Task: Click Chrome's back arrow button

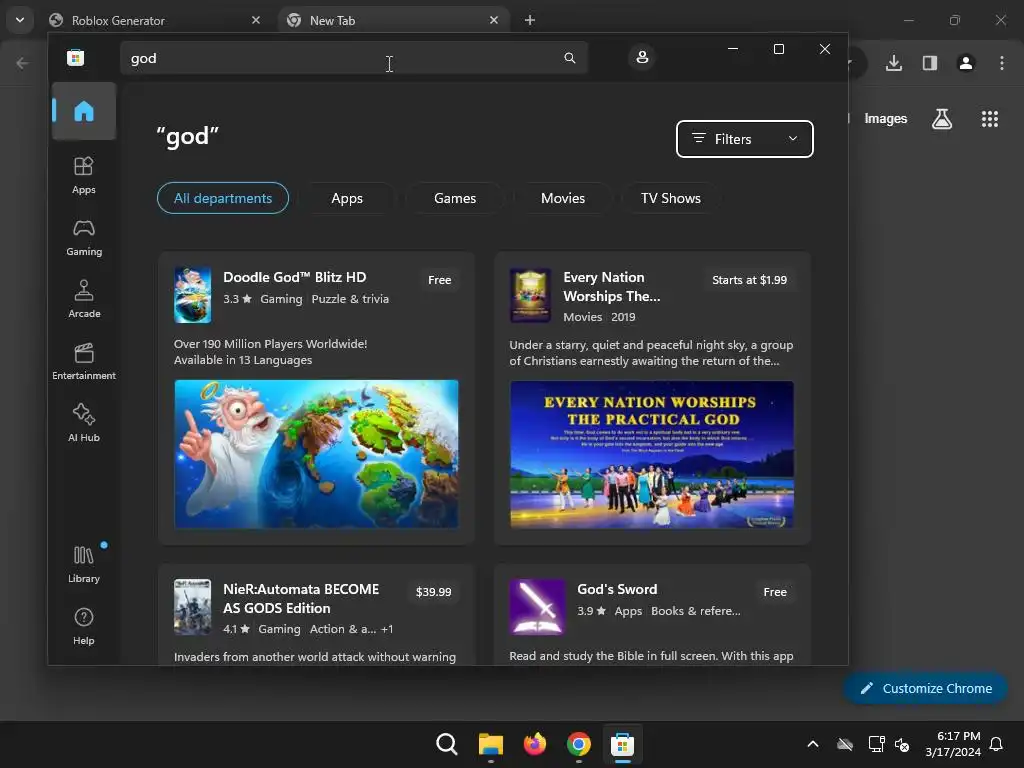Action: [x=22, y=63]
